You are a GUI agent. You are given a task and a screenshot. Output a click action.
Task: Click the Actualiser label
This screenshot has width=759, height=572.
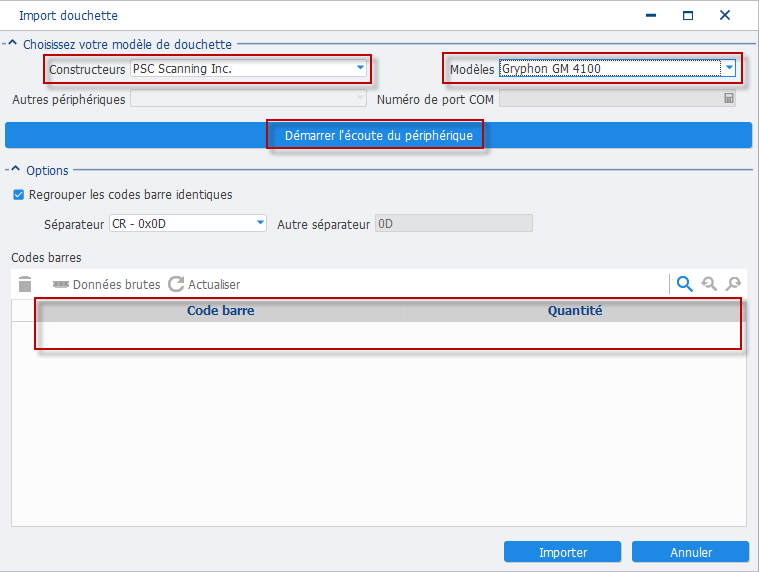(x=214, y=285)
